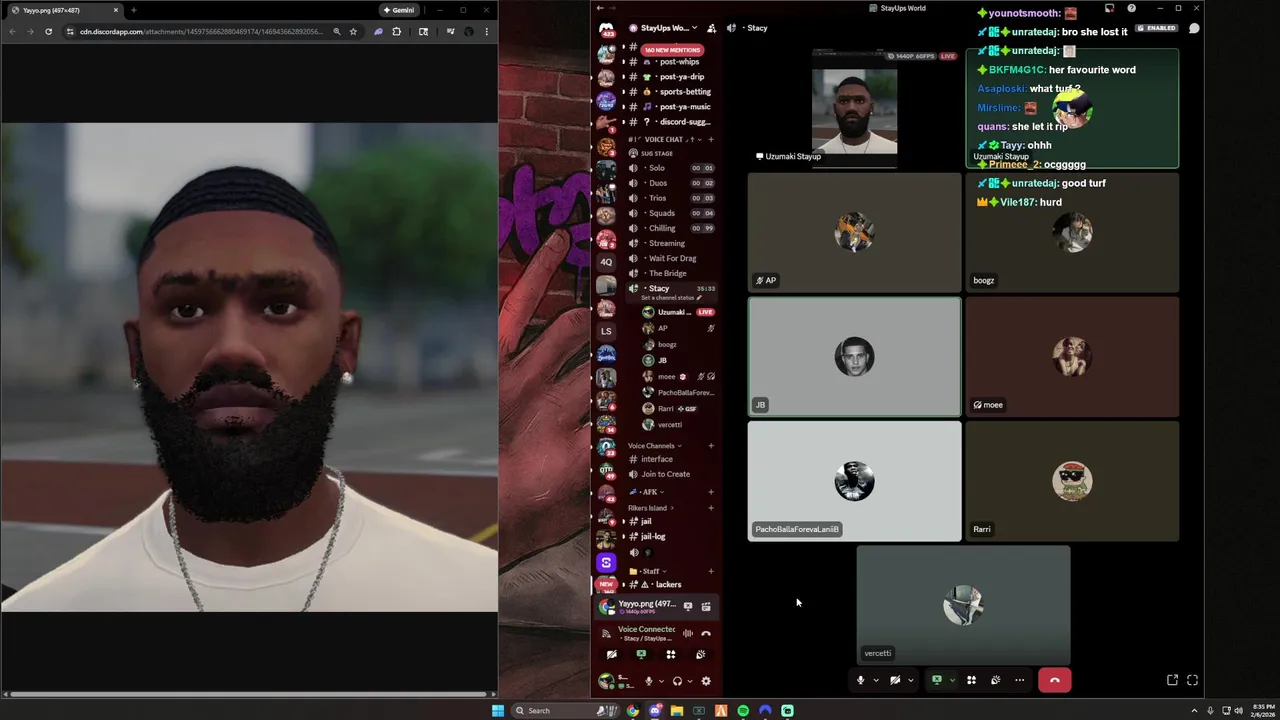The height and width of the screenshot is (720, 1280).
Task: Open stream settings next to Yayyo.png
Action: [x=706, y=606]
